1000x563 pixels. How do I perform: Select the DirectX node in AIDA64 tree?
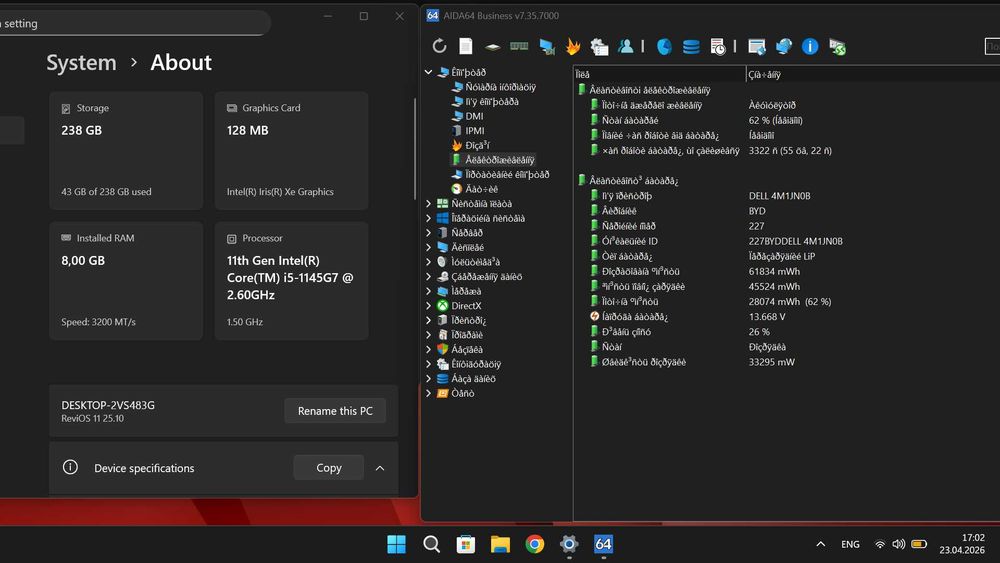coord(466,305)
